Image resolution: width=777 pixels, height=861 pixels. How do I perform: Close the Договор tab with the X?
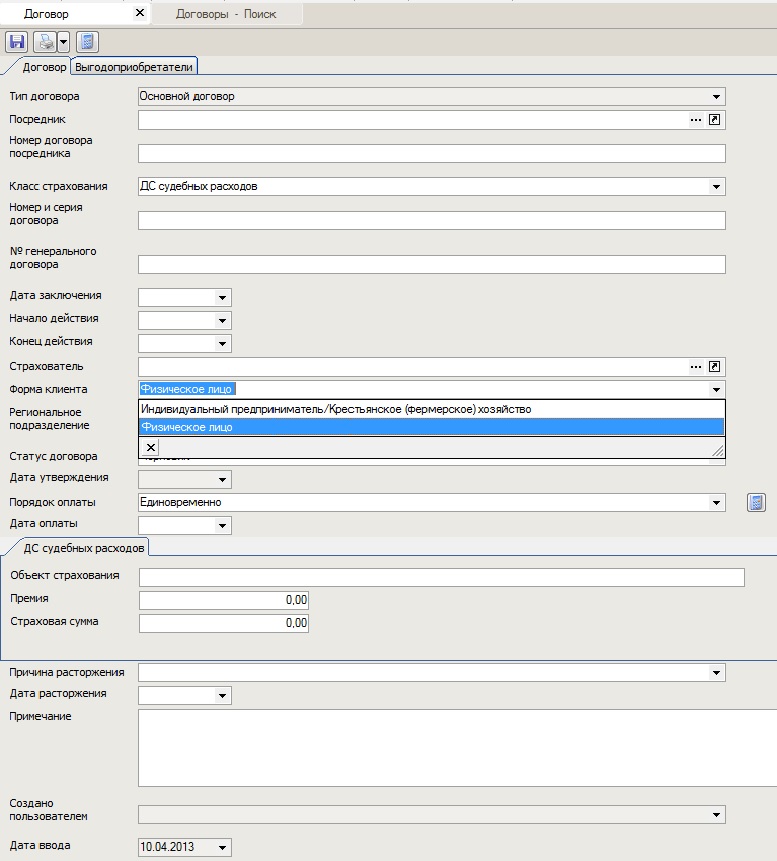[139, 14]
